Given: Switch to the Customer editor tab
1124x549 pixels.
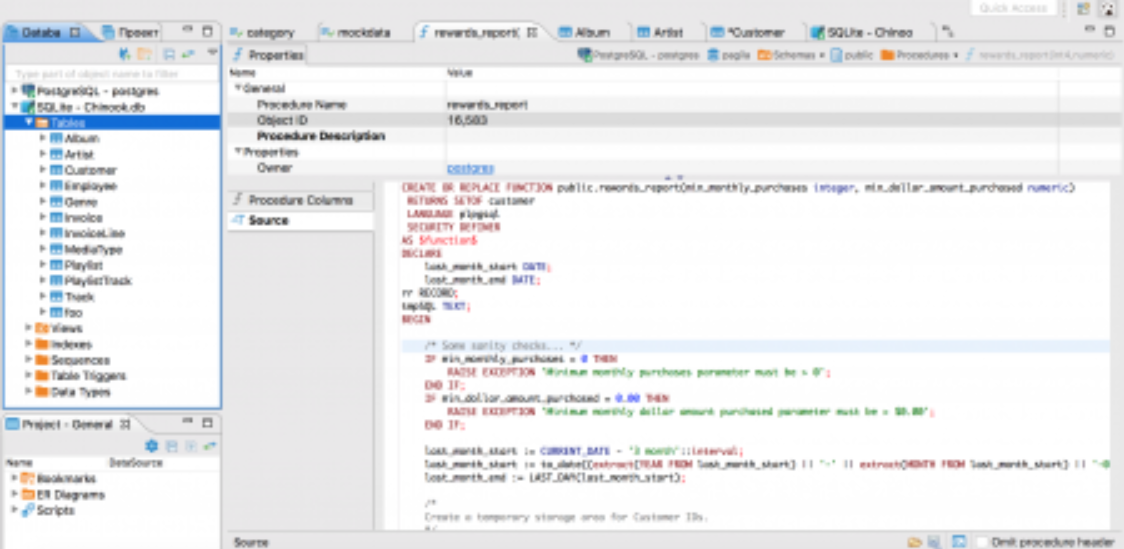Looking at the screenshot, I should (x=754, y=32).
